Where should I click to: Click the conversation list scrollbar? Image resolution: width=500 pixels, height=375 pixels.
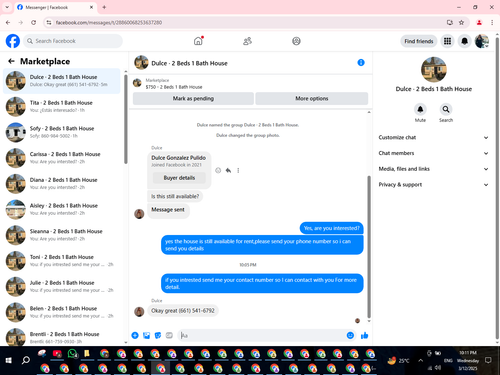(126, 119)
